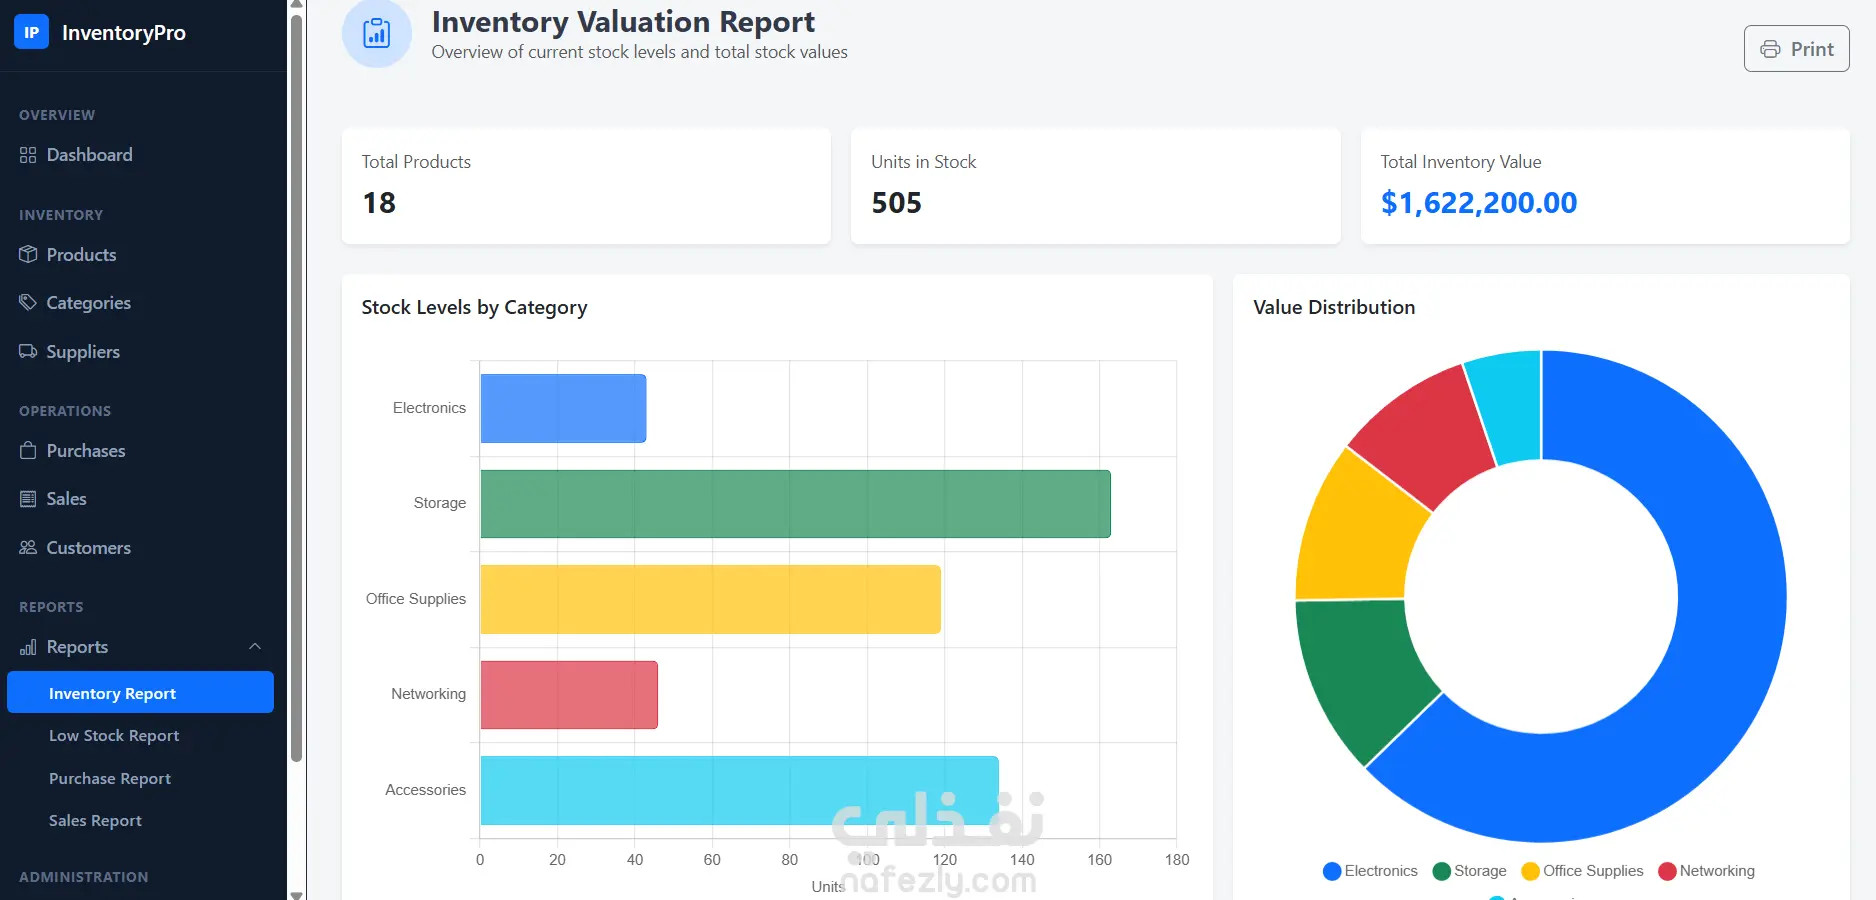The image size is (1876, 900).
Task: Toggle Storage legend item in donut chart
Action: pos(1469,871)
